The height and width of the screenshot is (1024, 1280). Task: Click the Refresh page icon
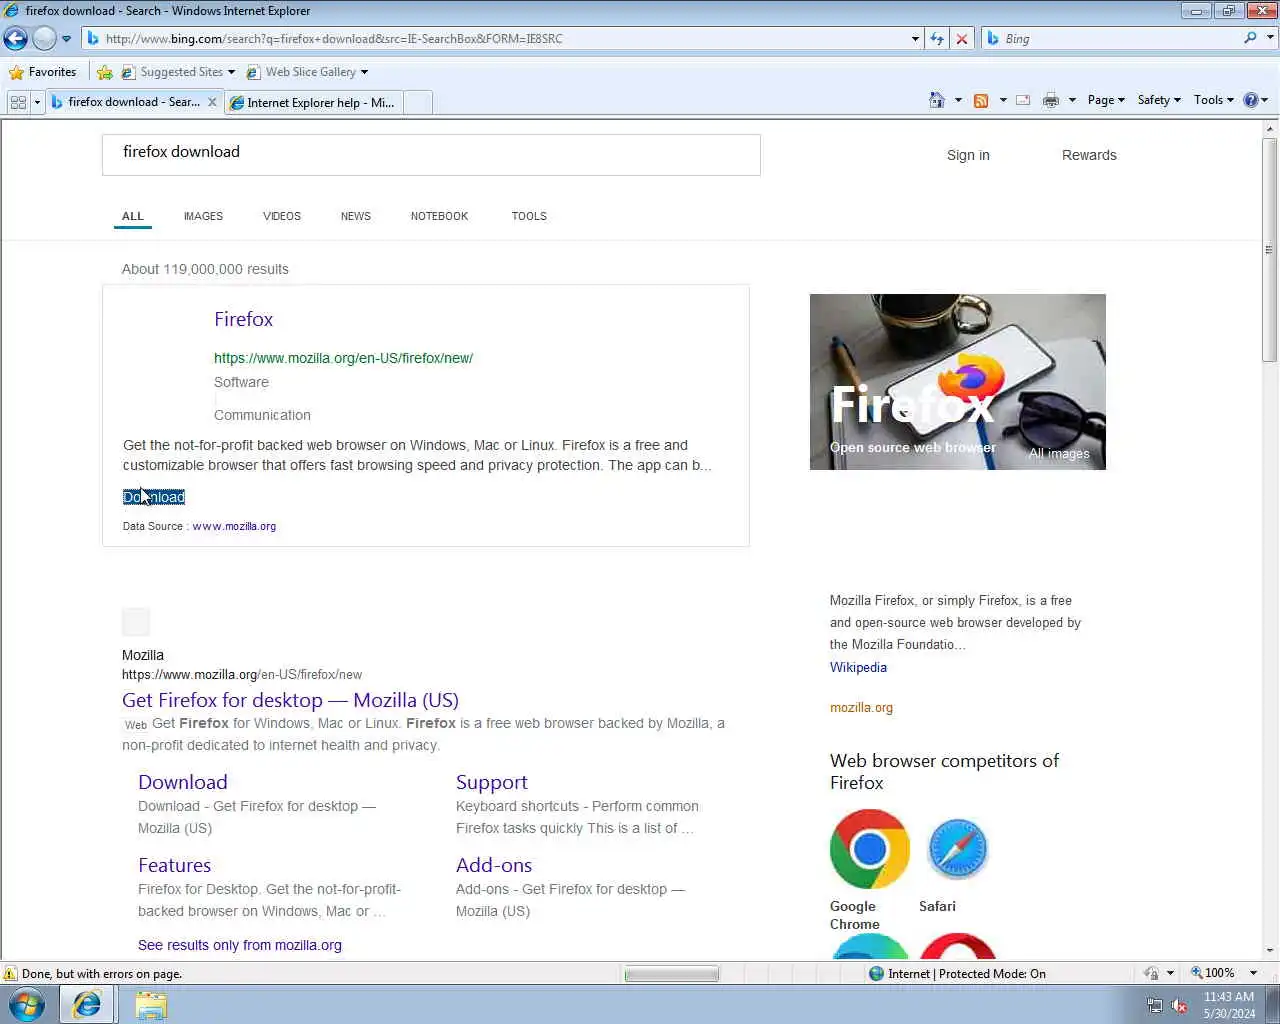tap(937, 39)
